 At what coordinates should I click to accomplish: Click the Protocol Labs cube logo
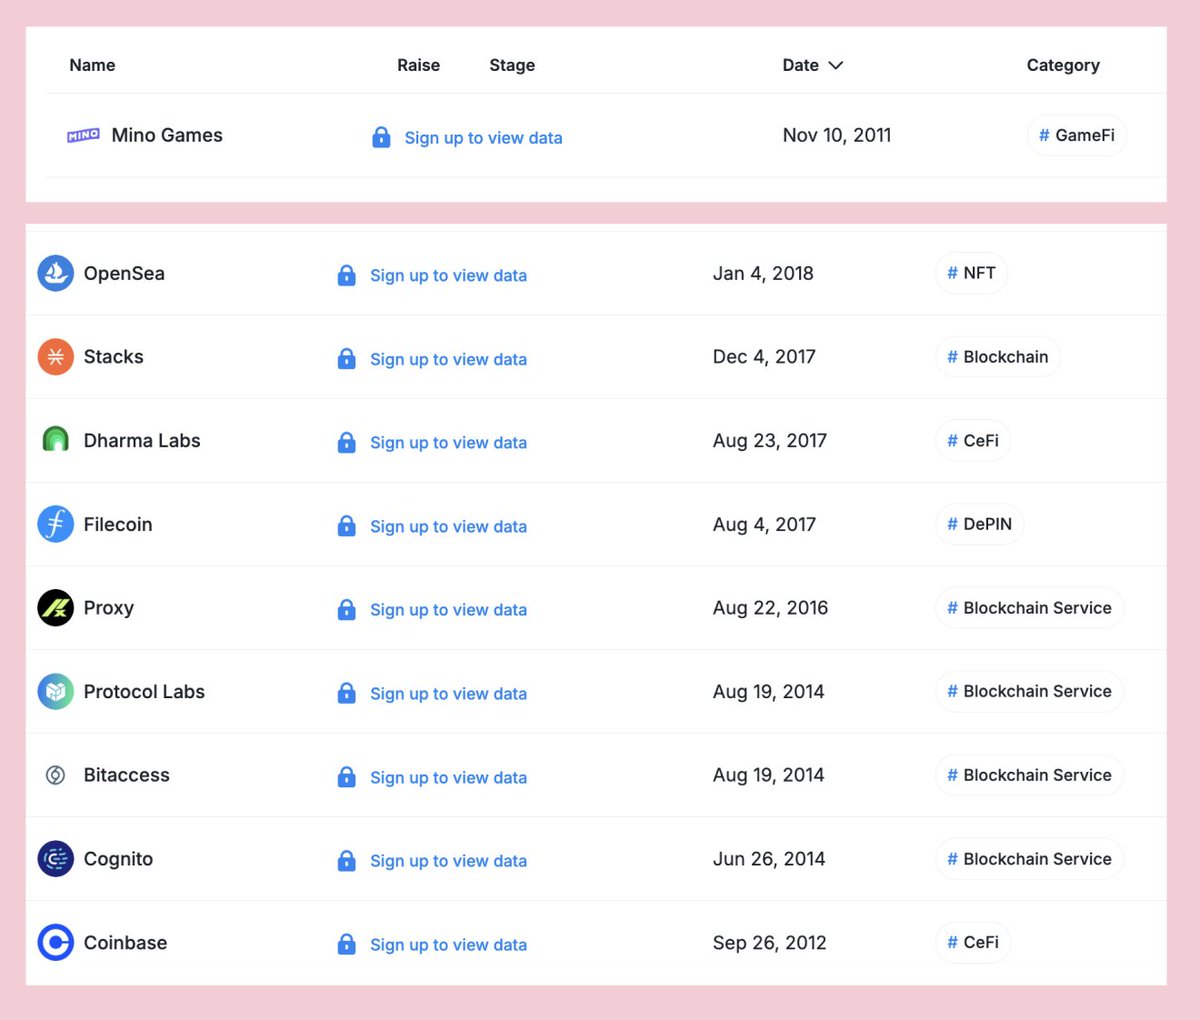tap(55, 692)
